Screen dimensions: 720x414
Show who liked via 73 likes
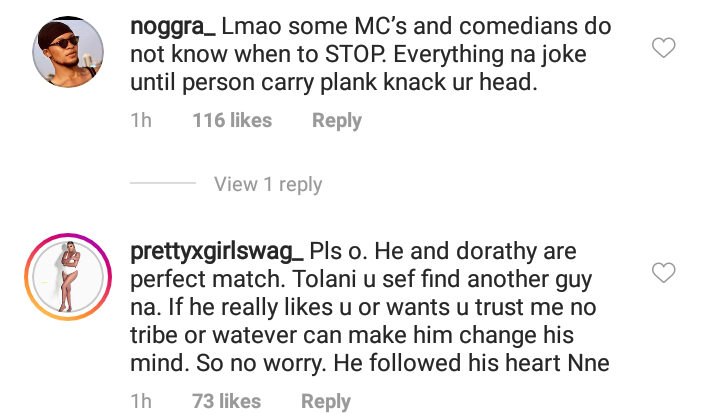click(226, 401)
